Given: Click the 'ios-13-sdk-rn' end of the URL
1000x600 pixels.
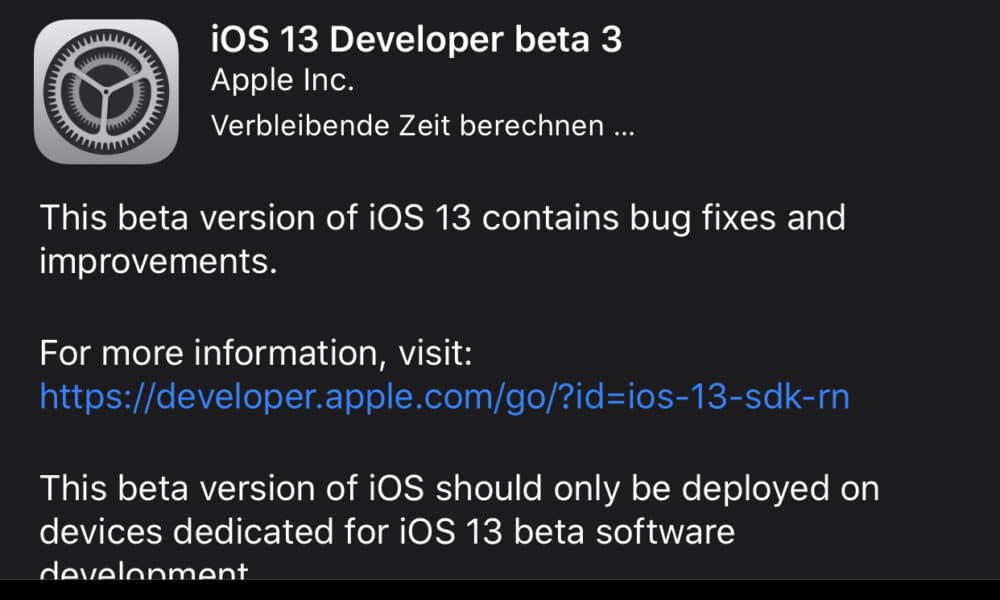Looking at the screenshot, I should [739, 397].
